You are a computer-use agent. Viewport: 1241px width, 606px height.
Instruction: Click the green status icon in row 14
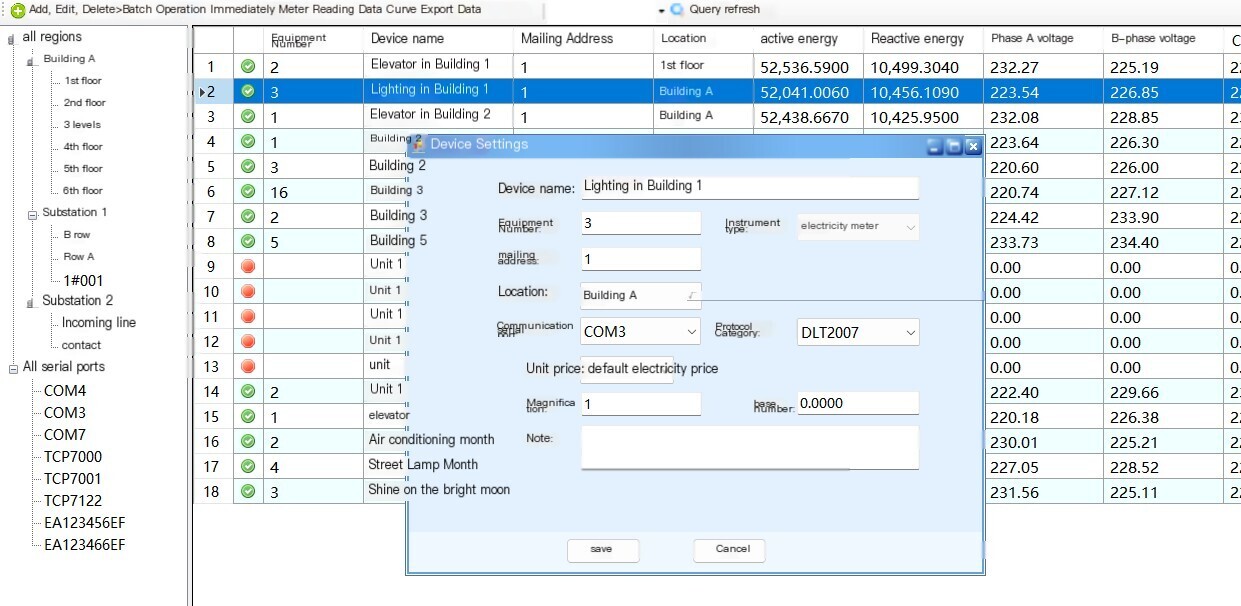[x=248, y=391]
